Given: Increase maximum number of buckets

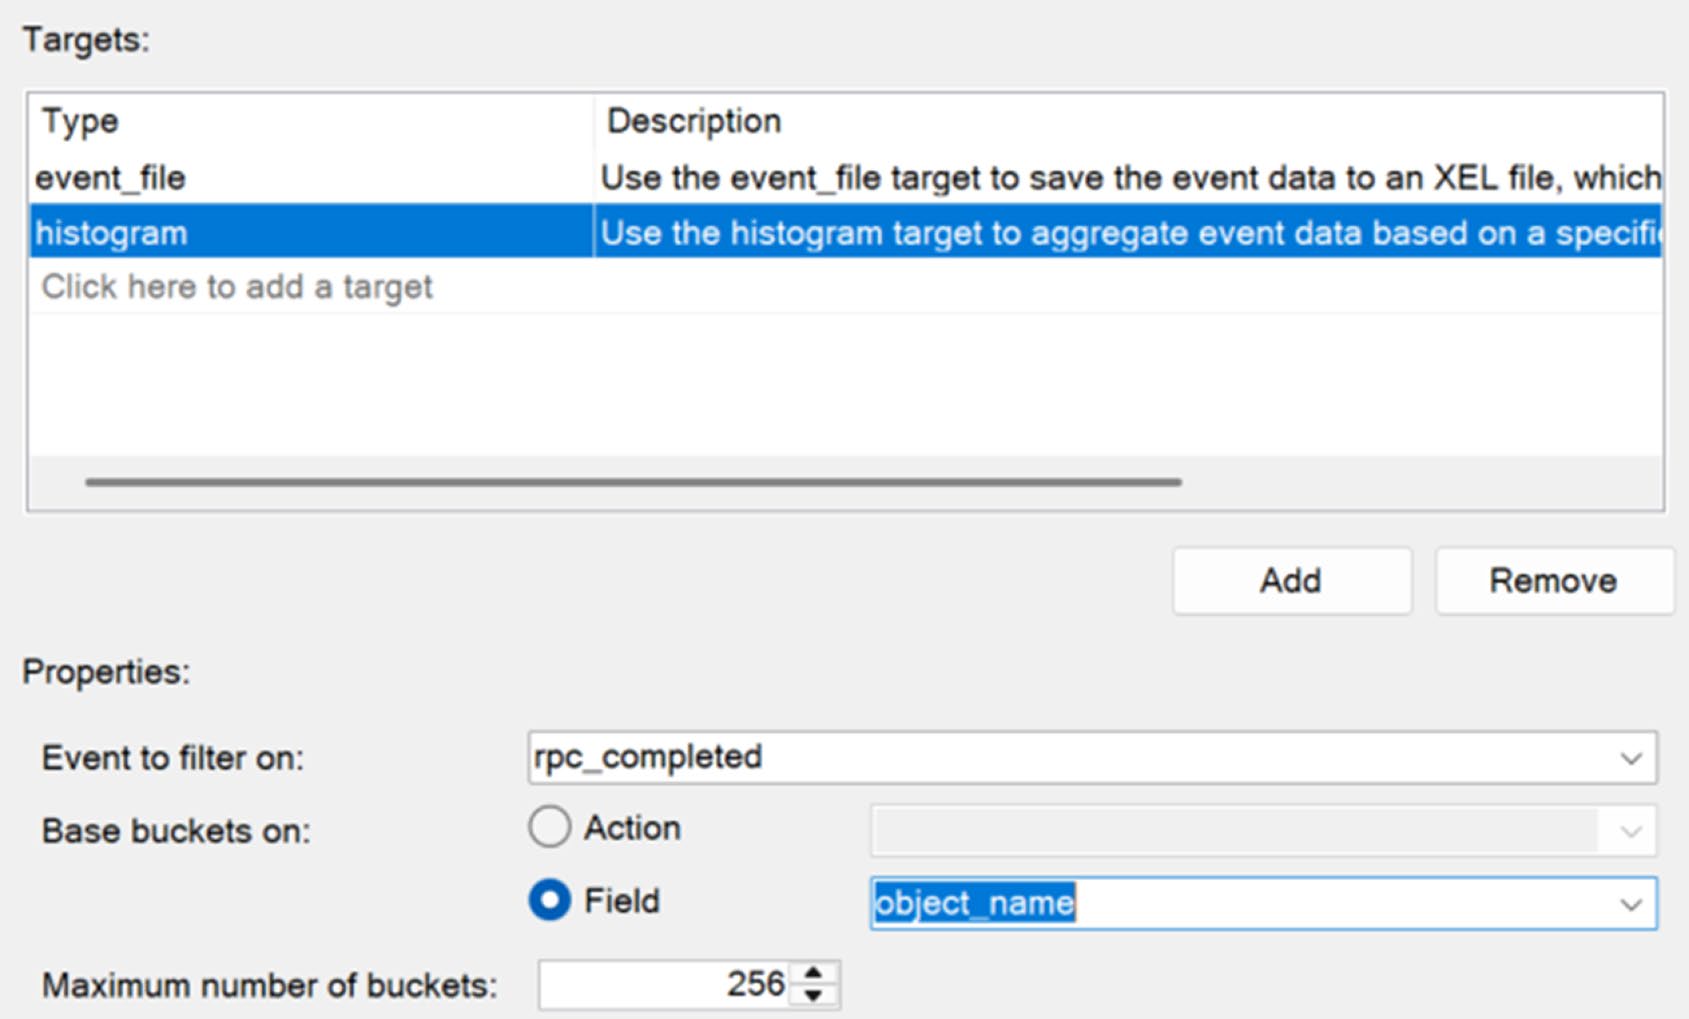Looking at the screenshot, I should (814, 973).
